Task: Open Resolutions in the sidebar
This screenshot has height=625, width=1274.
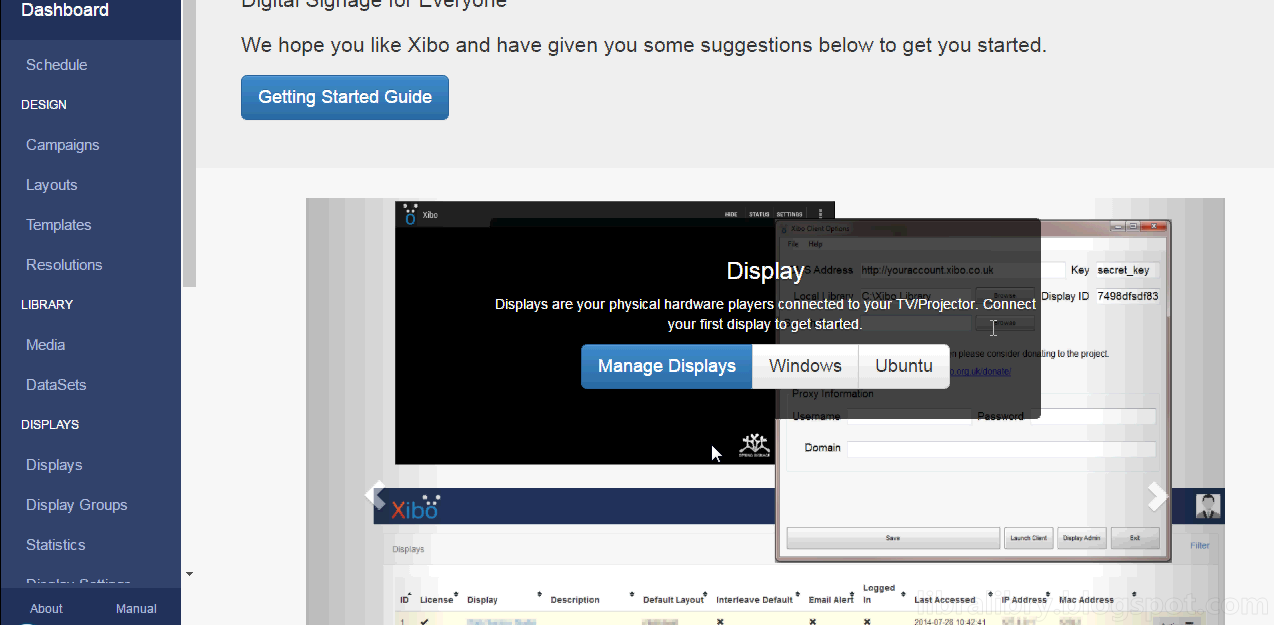Action: tap(64, 265)
